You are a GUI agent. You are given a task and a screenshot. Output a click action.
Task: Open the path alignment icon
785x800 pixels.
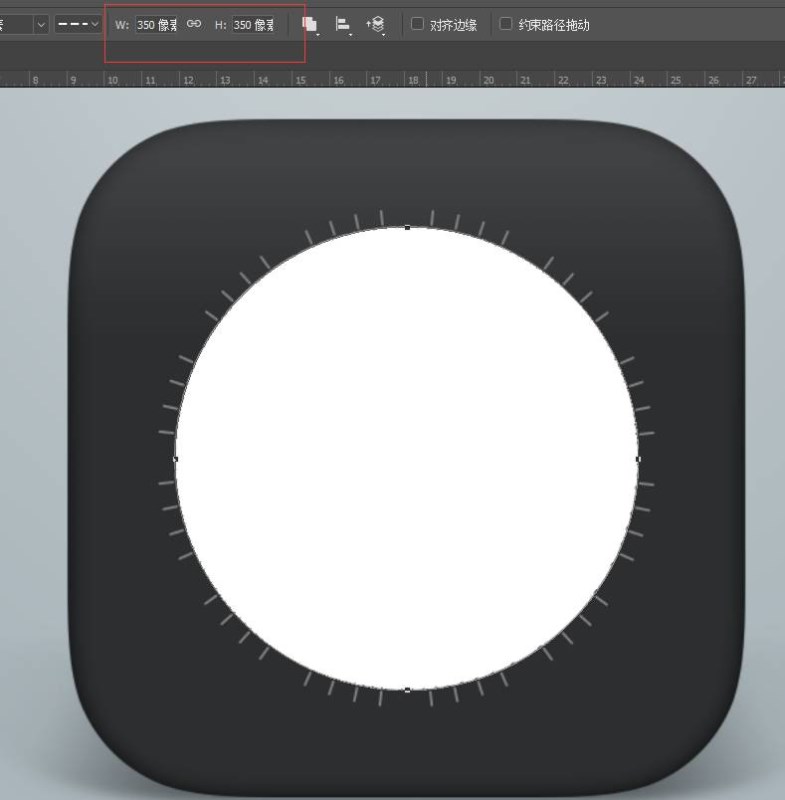(x=343, y=25)
